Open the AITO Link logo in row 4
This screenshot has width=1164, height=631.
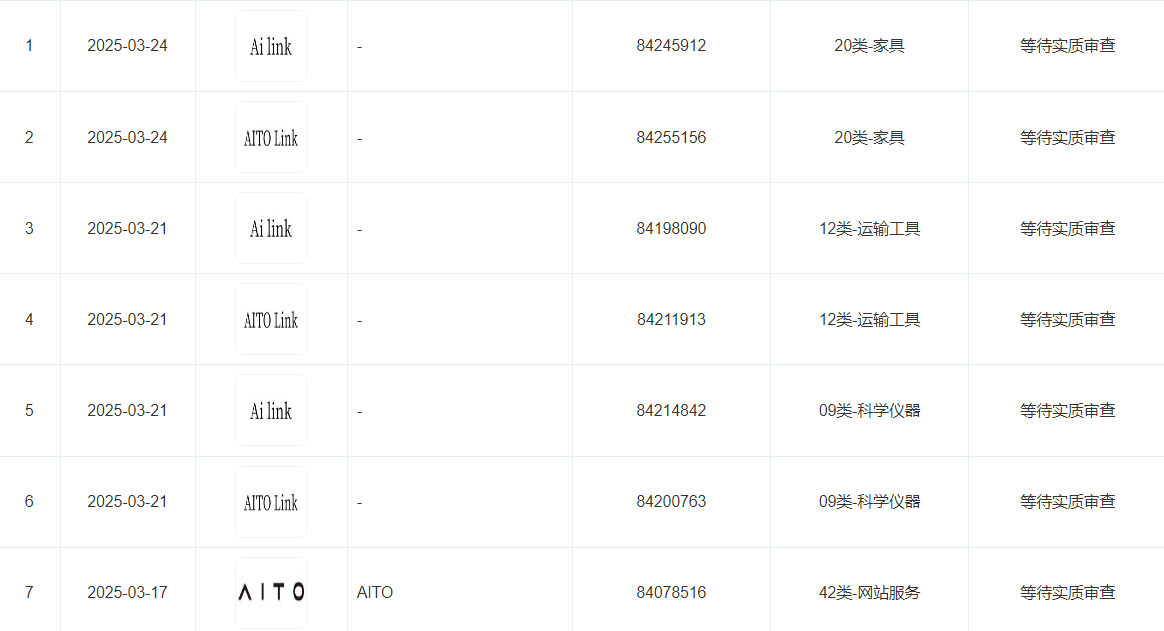pos(271,320)
